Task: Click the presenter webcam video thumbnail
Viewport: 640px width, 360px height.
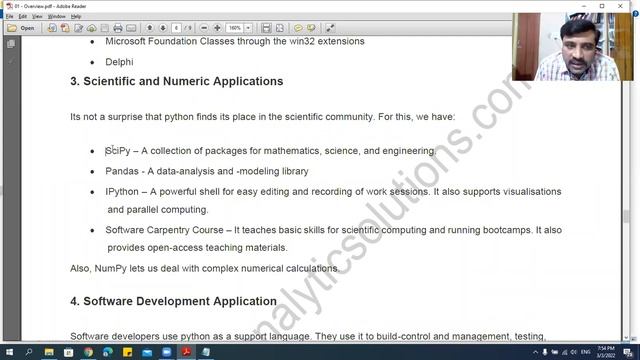Action: [x=573, y=47]
